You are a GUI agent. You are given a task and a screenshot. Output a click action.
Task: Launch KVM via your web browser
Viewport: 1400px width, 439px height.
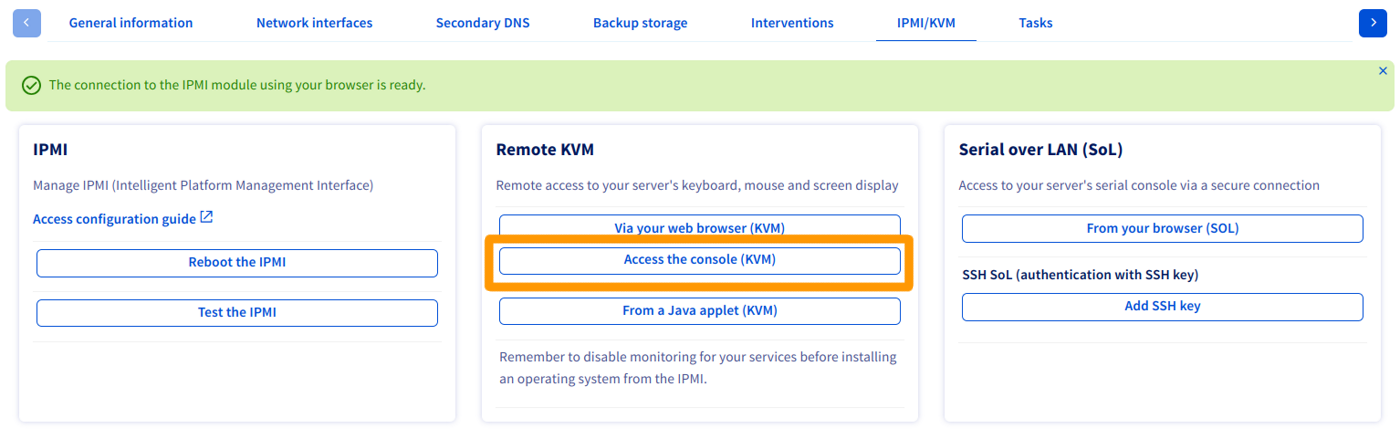tap(699, 228)
